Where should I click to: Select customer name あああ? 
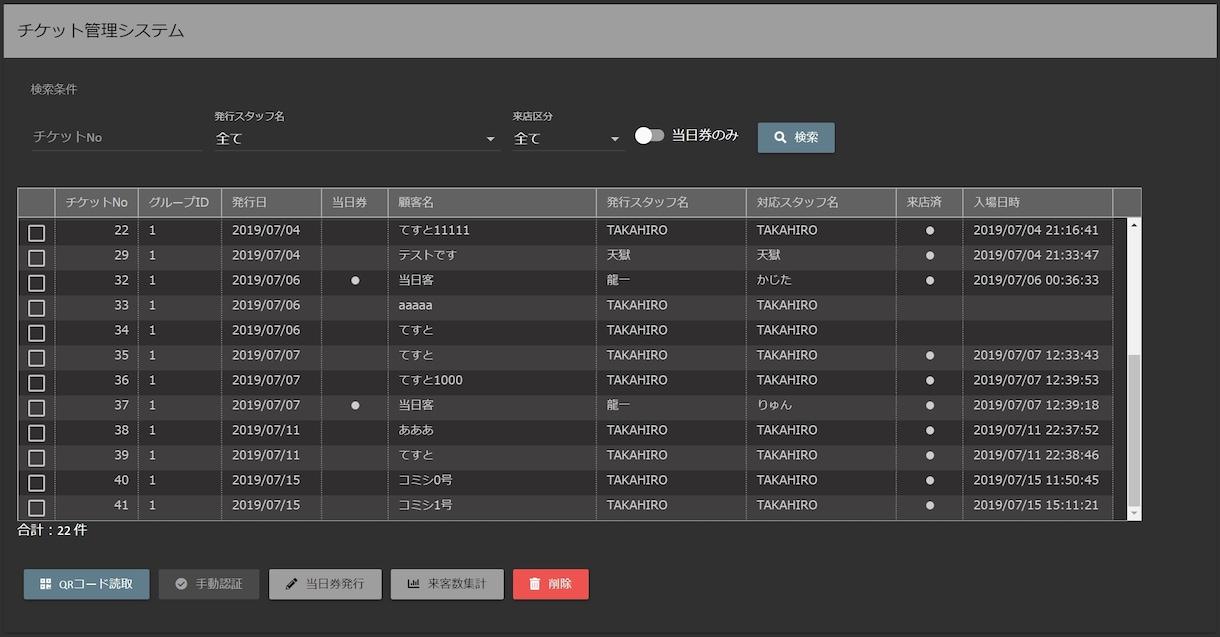pos(416,430)
